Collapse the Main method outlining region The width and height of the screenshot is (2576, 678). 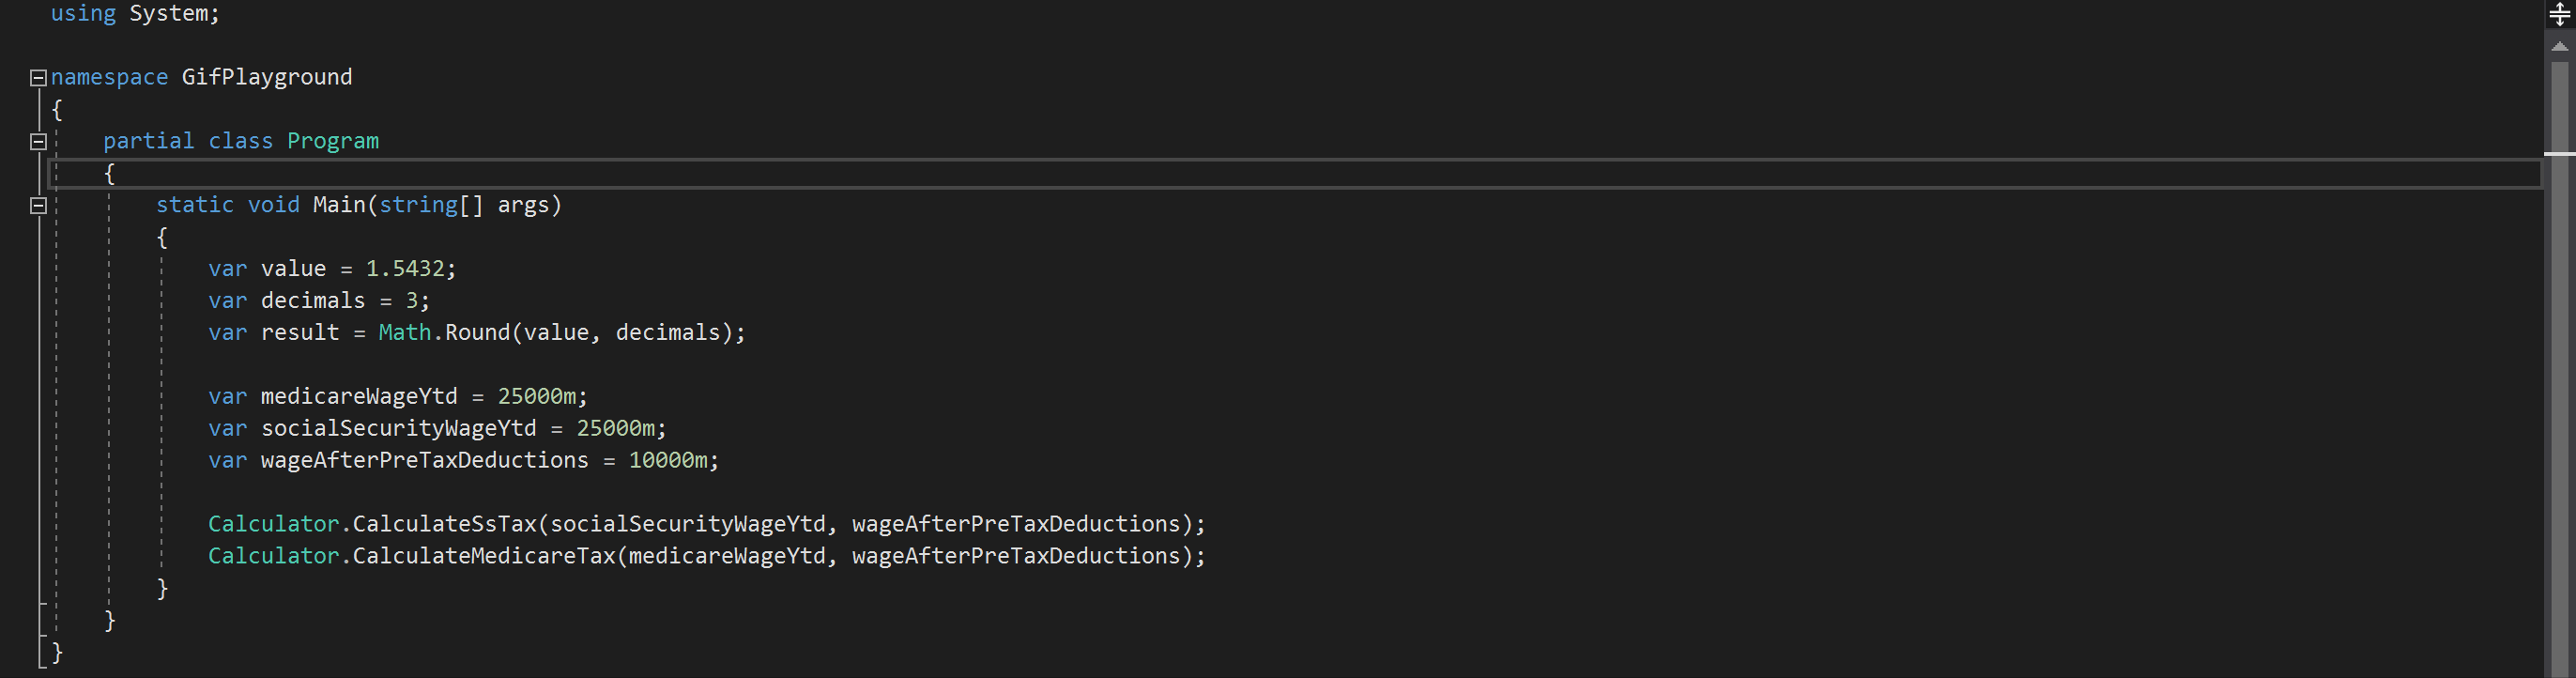point(38,205)
